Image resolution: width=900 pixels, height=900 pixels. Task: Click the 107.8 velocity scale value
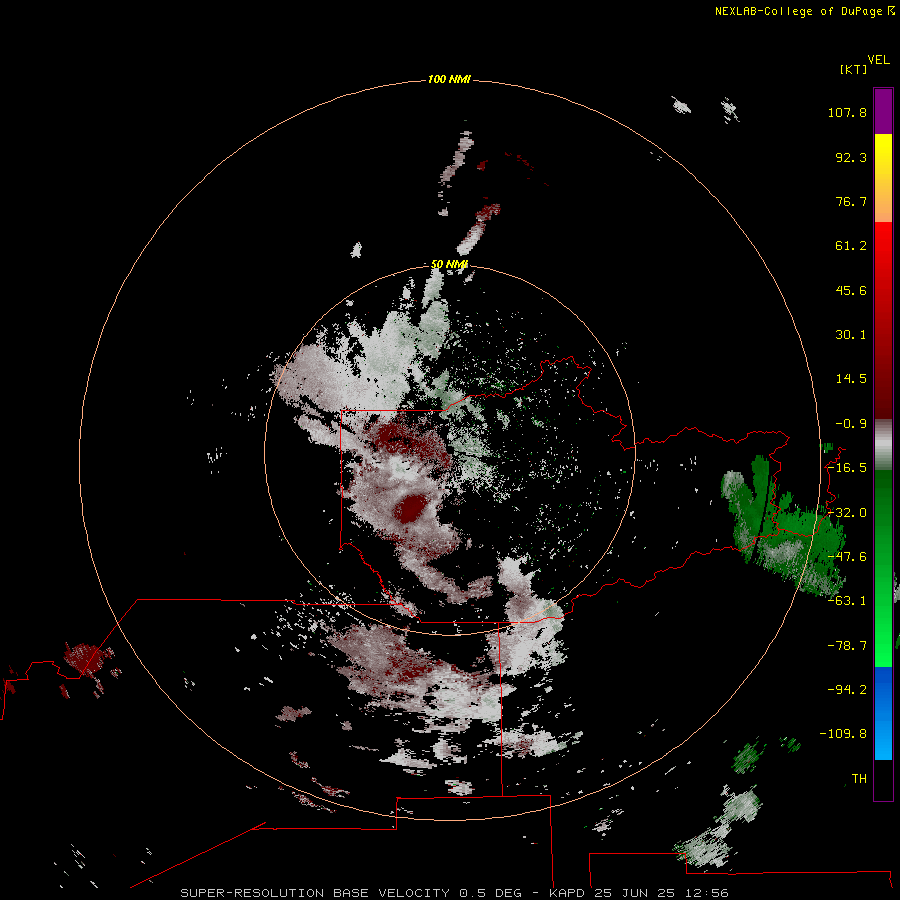[847, 112]
